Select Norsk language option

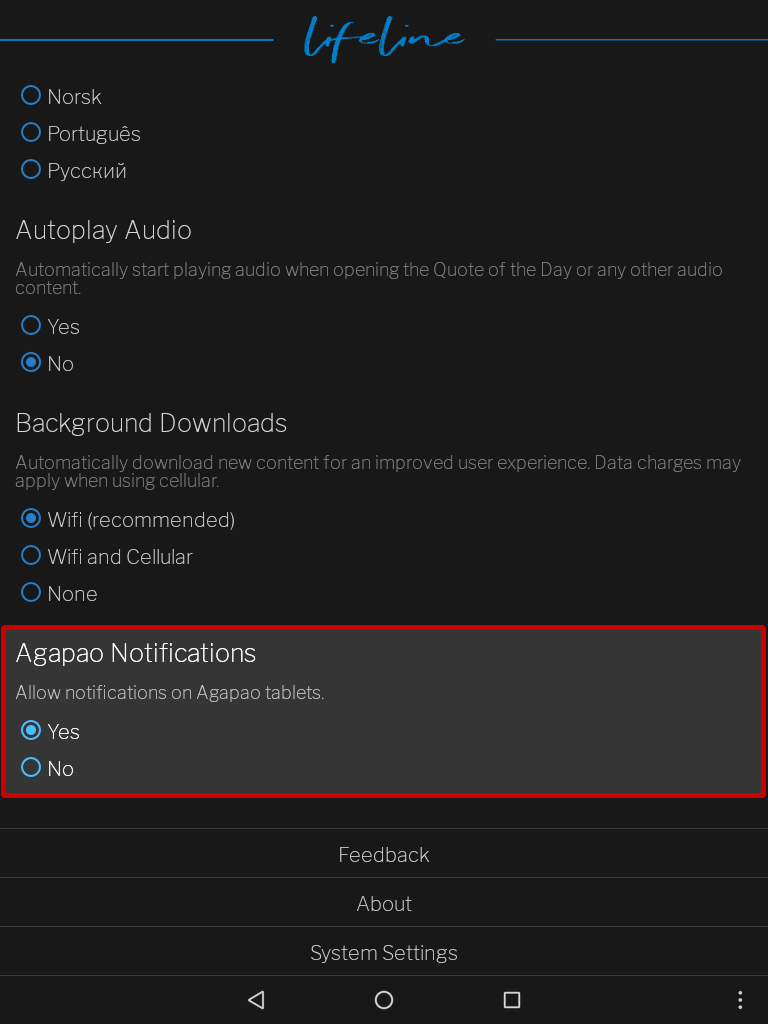(x=61, y=97)
